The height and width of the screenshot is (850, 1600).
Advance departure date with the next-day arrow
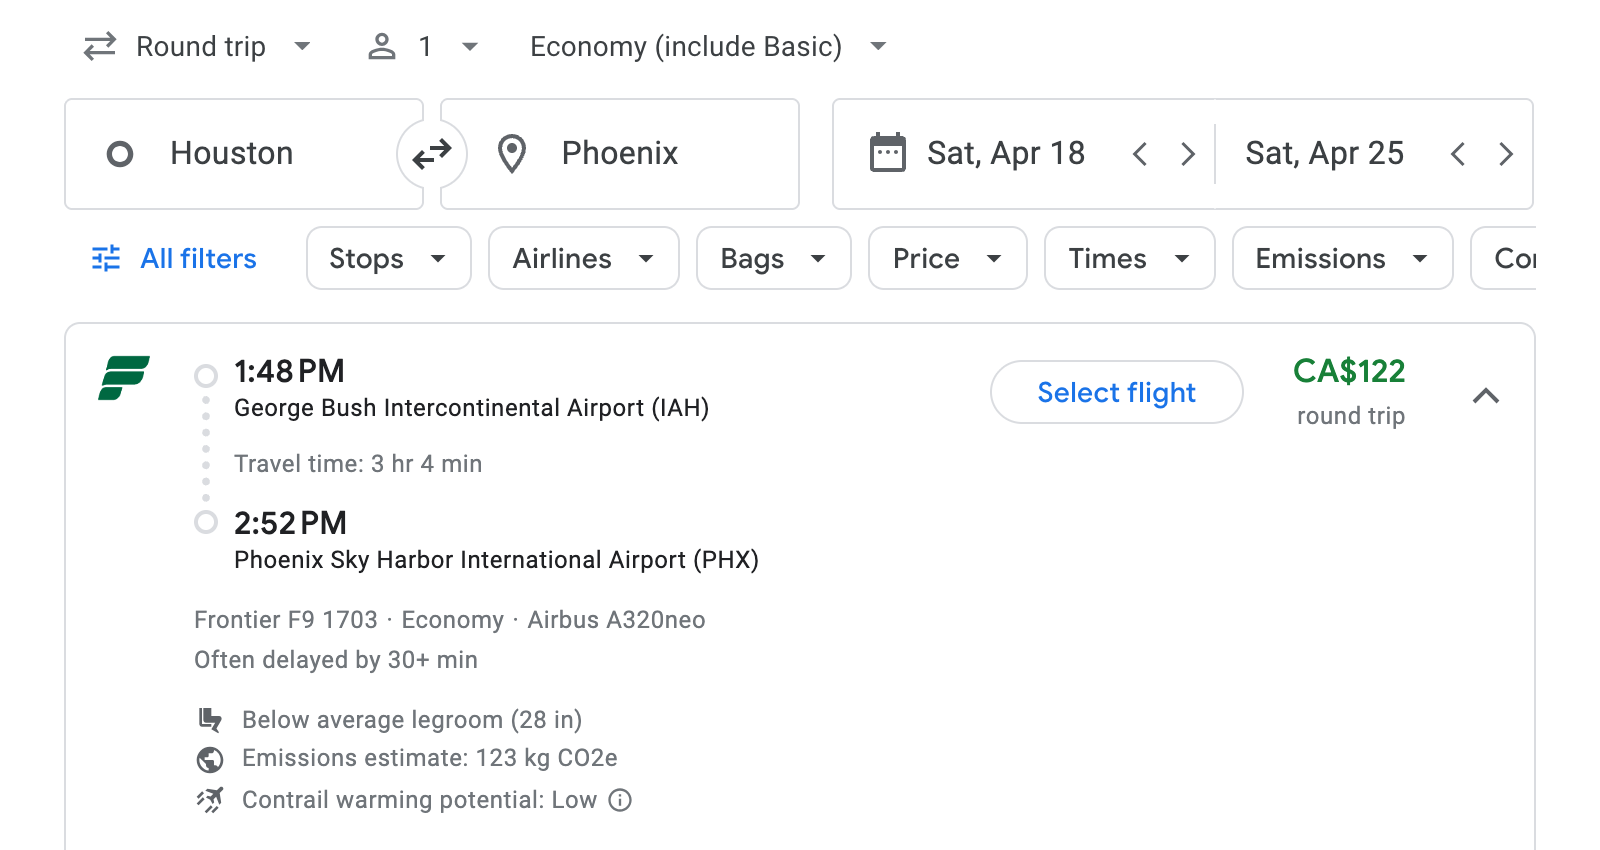point(1188,153)
